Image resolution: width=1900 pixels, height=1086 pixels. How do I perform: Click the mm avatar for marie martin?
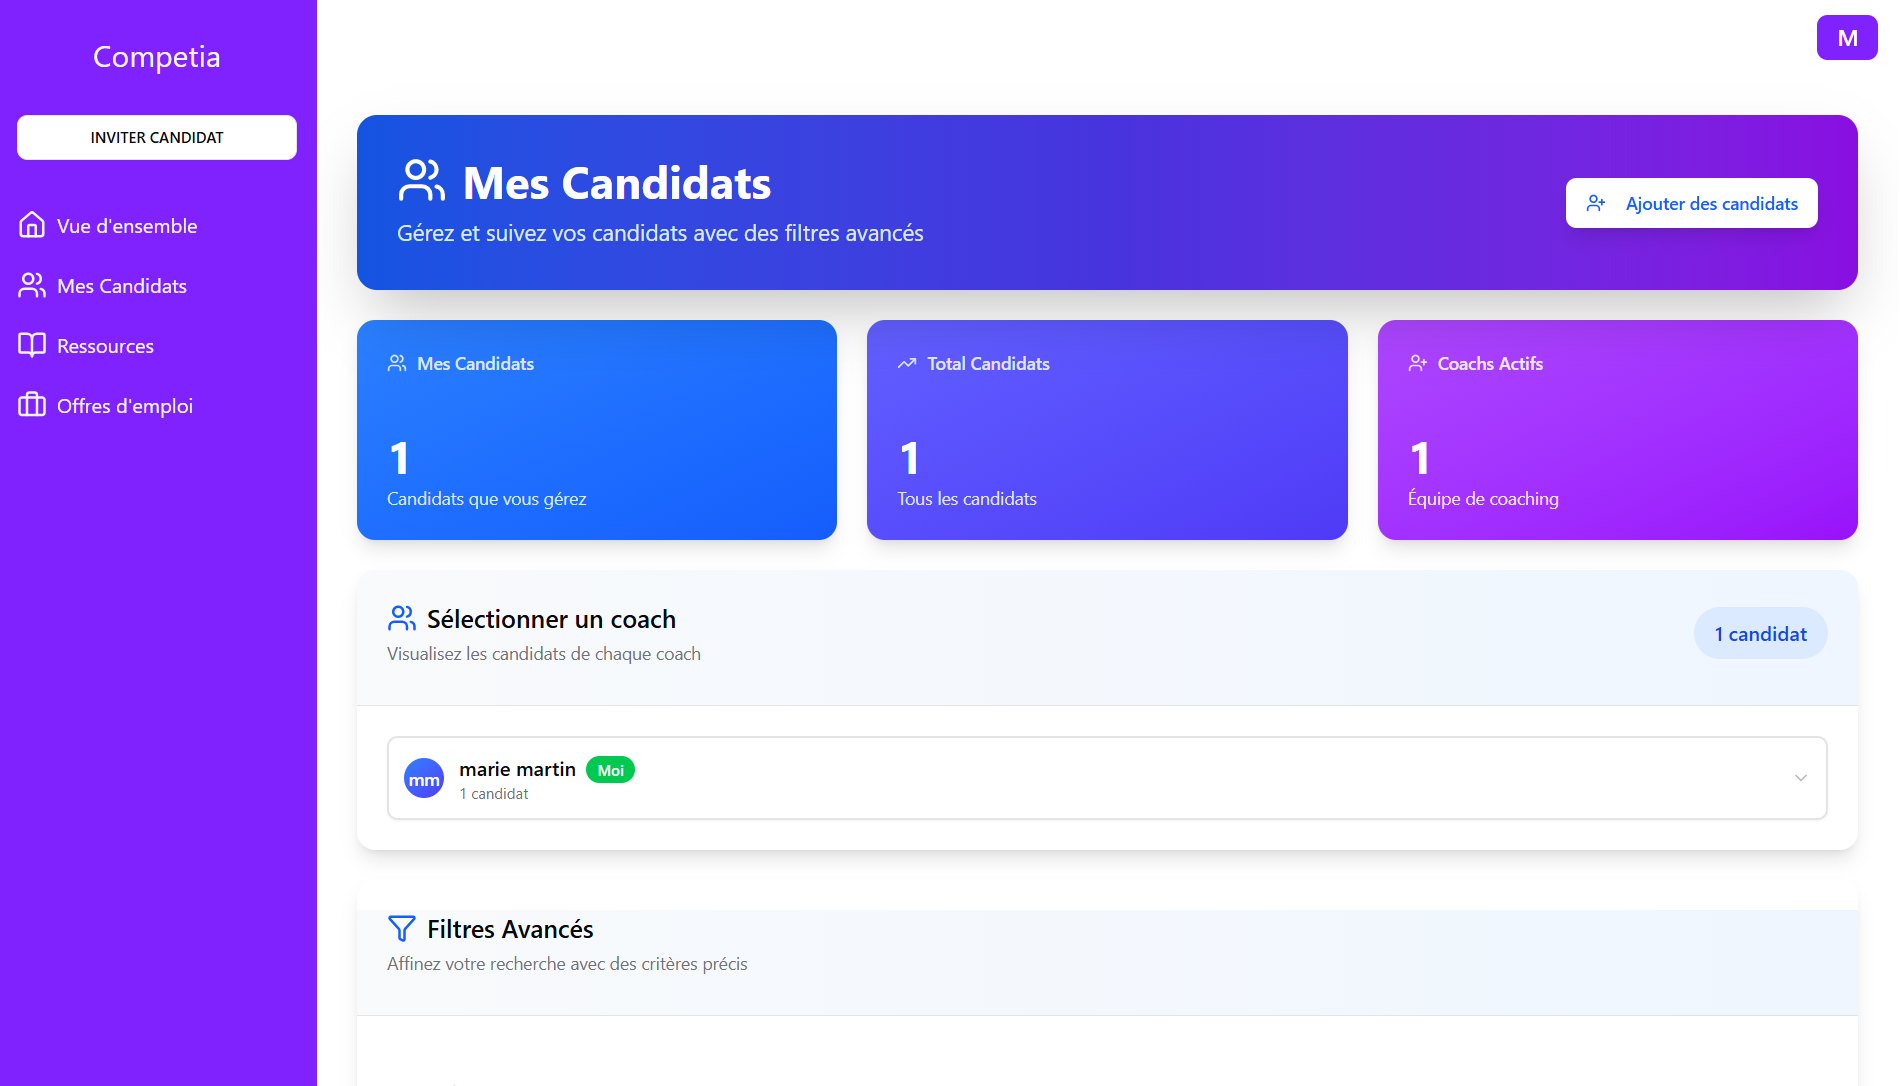(424, 779)
